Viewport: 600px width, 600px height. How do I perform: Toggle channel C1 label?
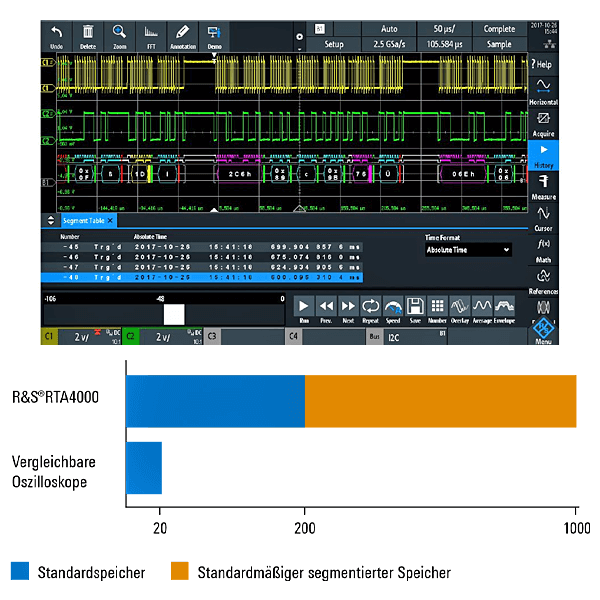coord(49,336)
